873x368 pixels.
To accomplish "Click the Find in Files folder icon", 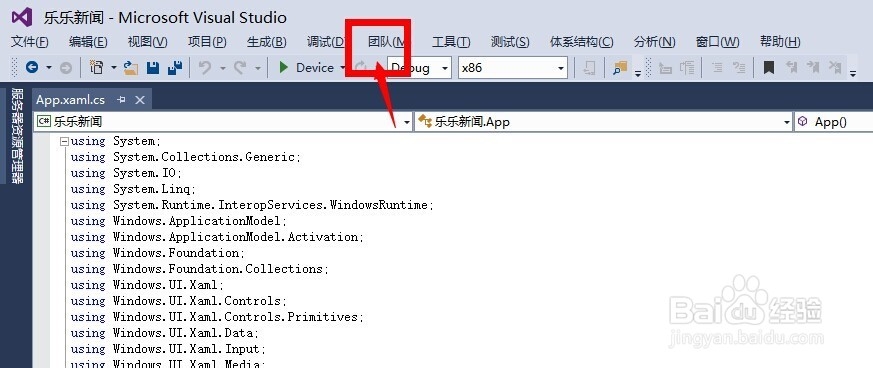I will point(620,68).
